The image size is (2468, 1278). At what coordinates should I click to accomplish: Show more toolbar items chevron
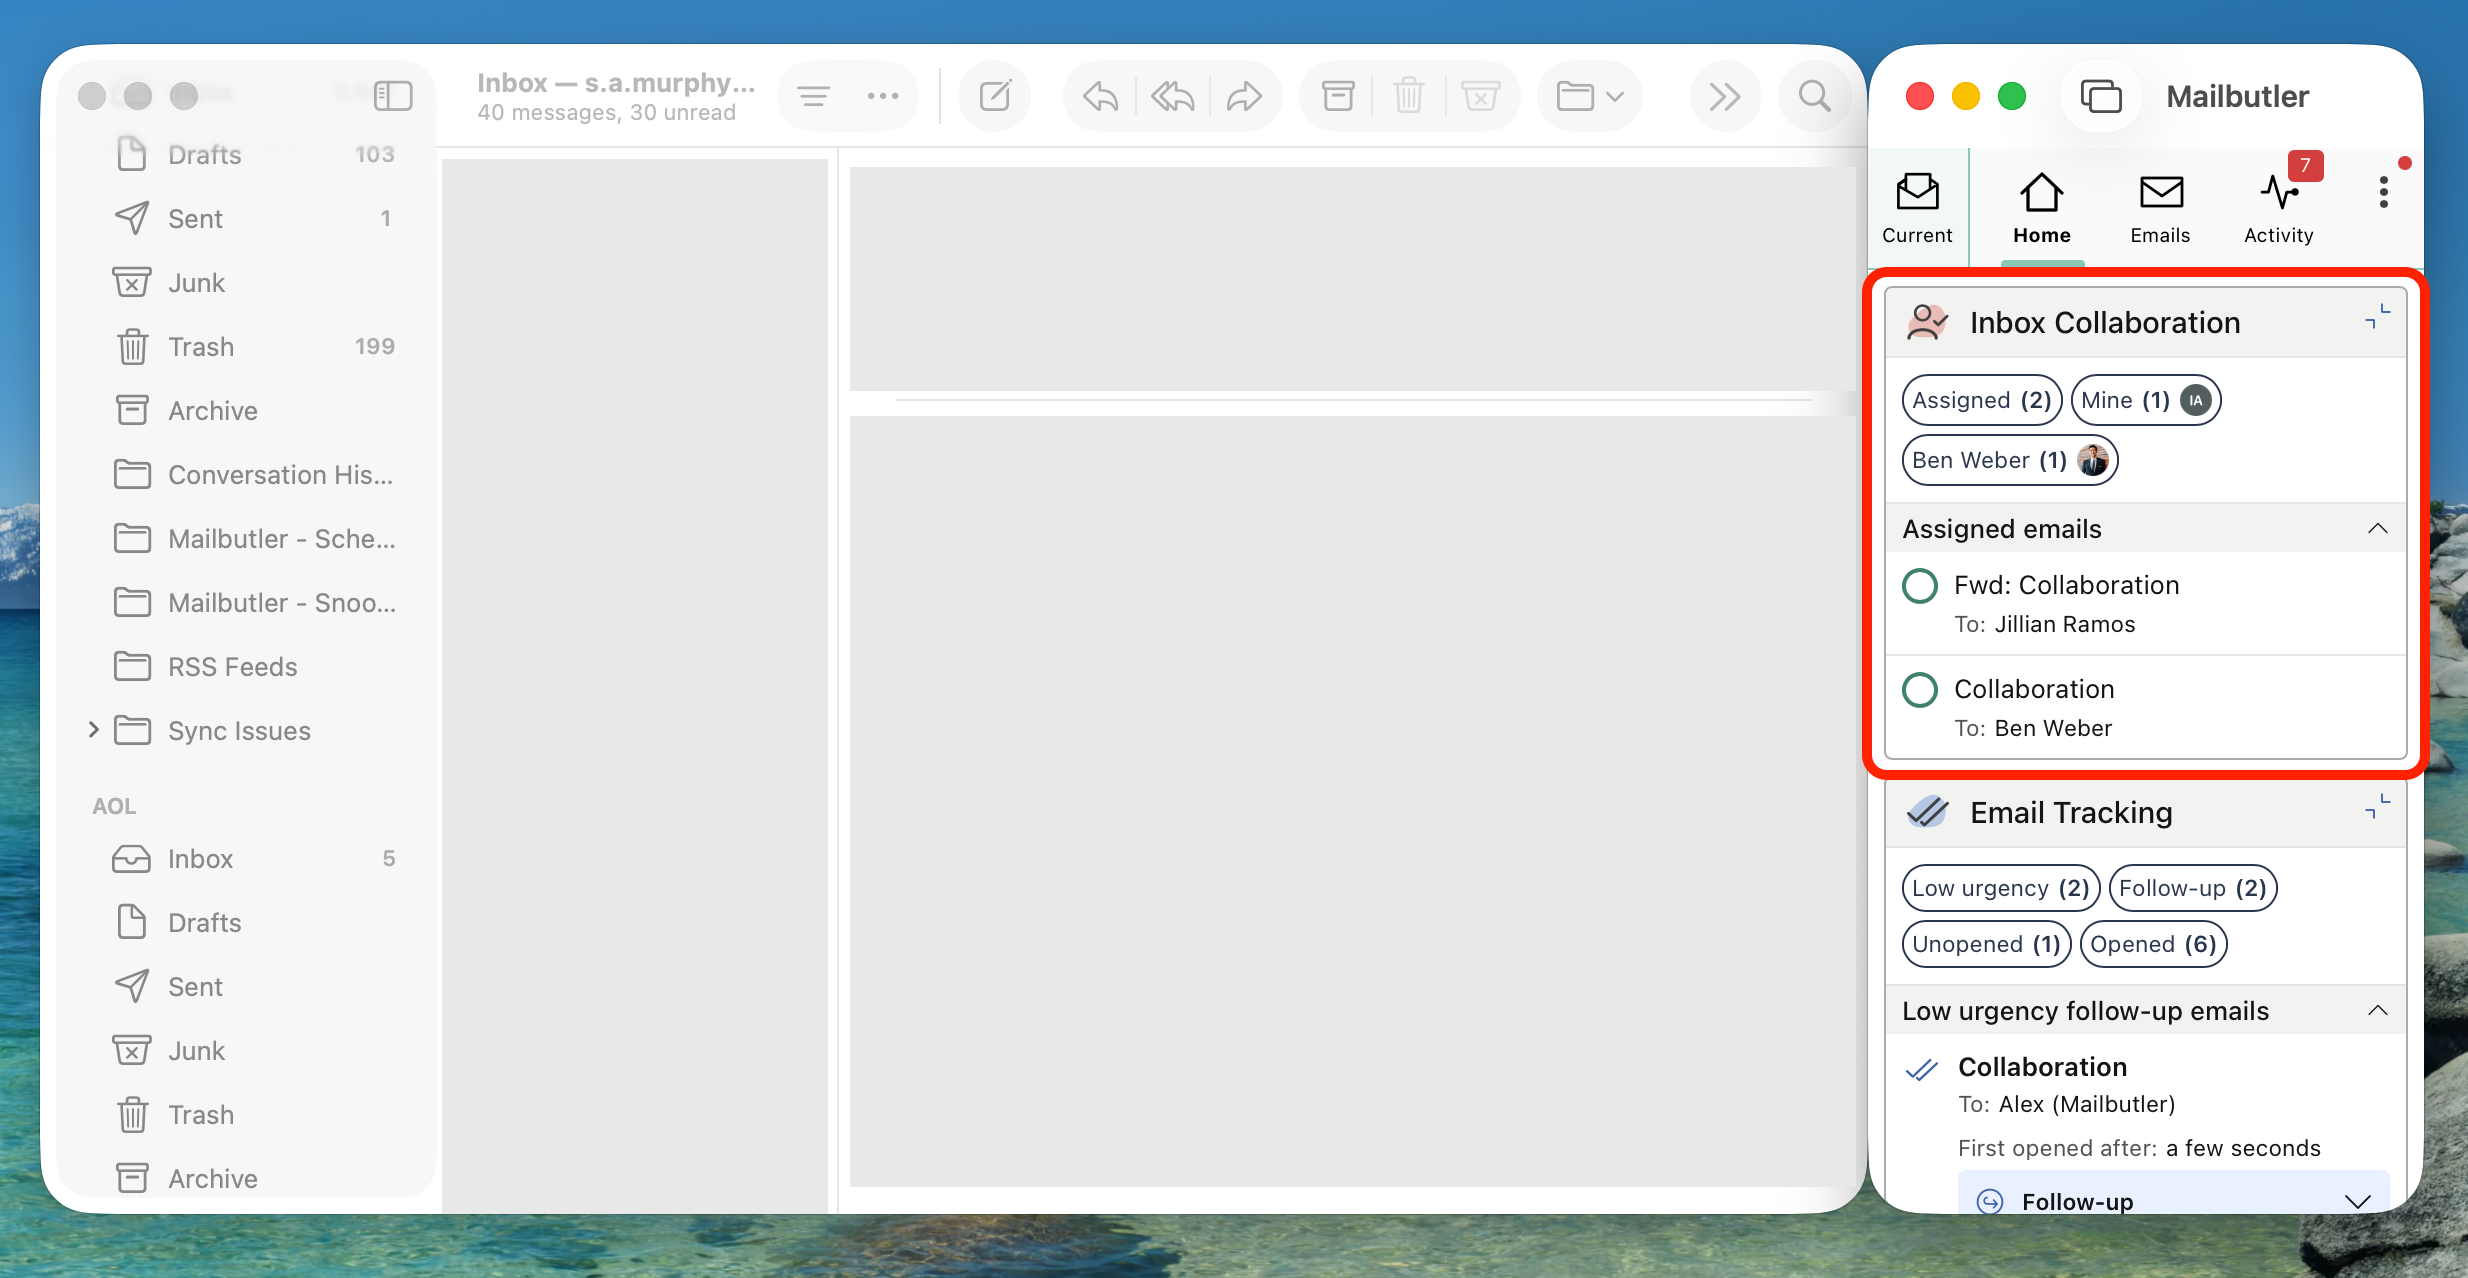pyautogui.click(x=1725, y=96)
